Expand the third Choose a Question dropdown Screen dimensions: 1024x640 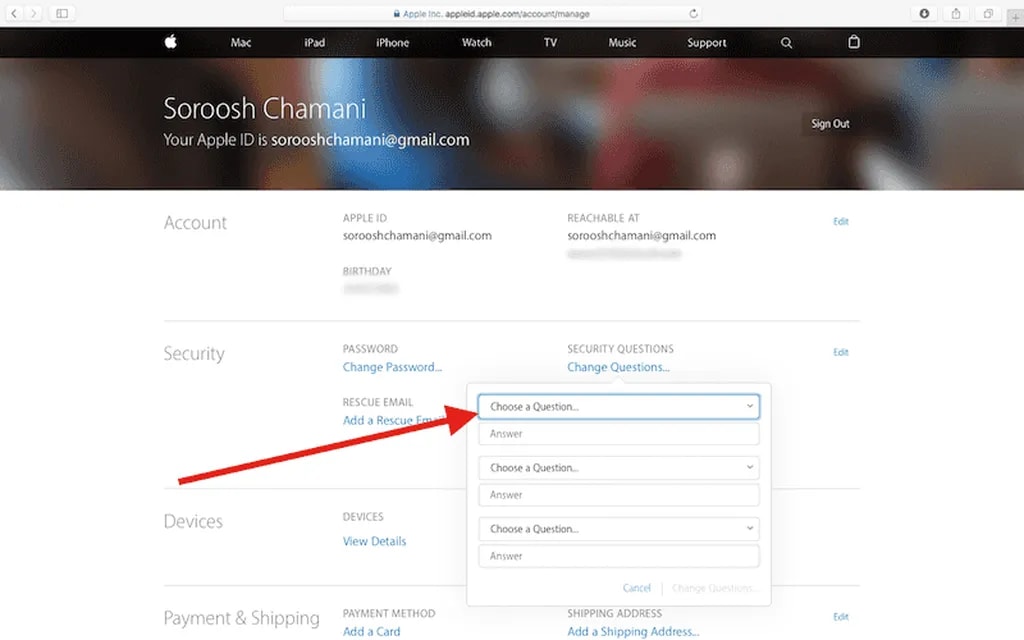coord(618,529)
